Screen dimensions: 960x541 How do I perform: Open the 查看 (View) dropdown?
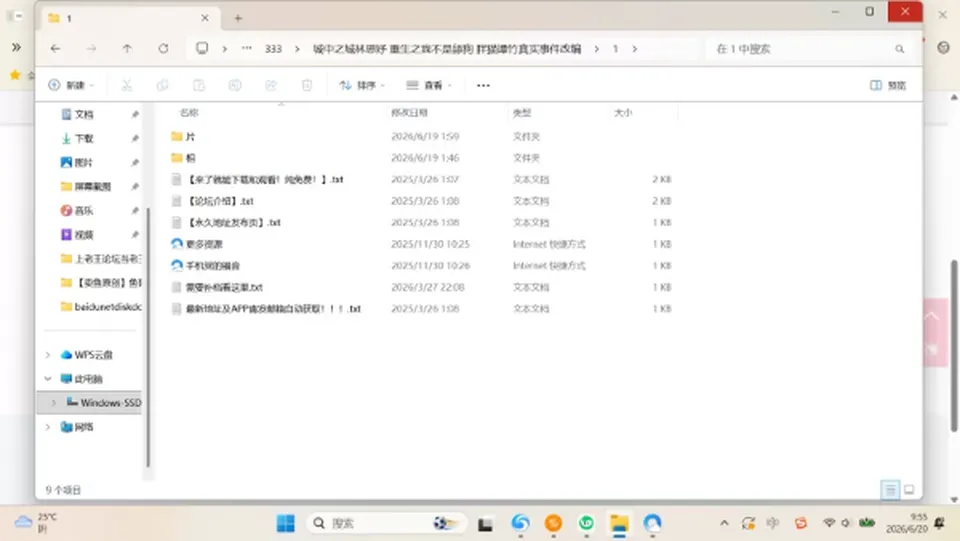click(429, 85)
